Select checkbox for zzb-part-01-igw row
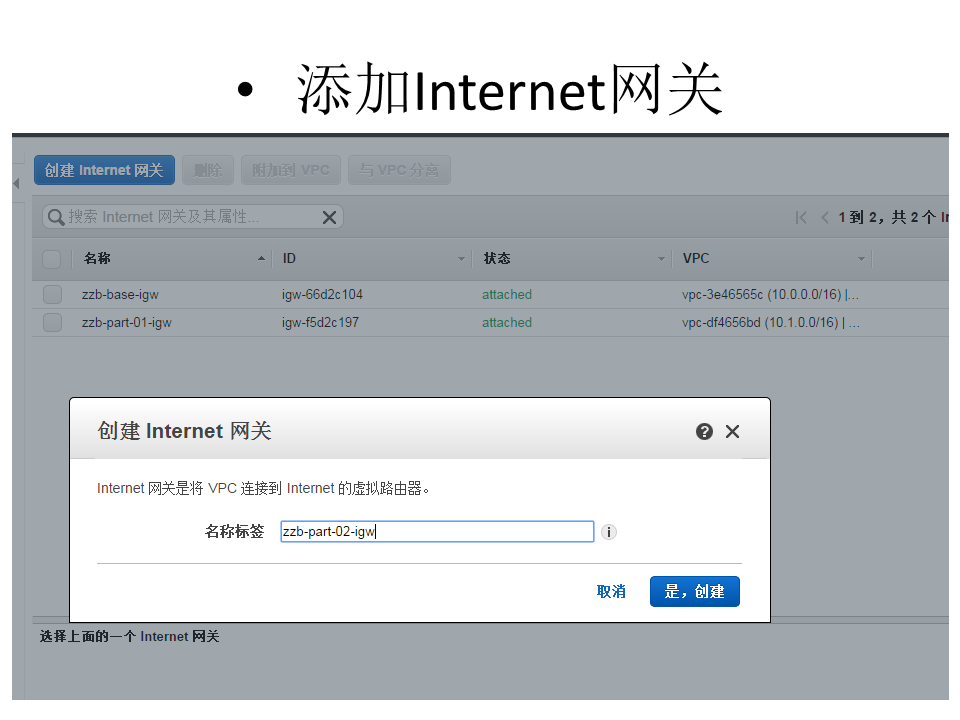The width and height of the screenshot is (960, 720). pos(53,323)
